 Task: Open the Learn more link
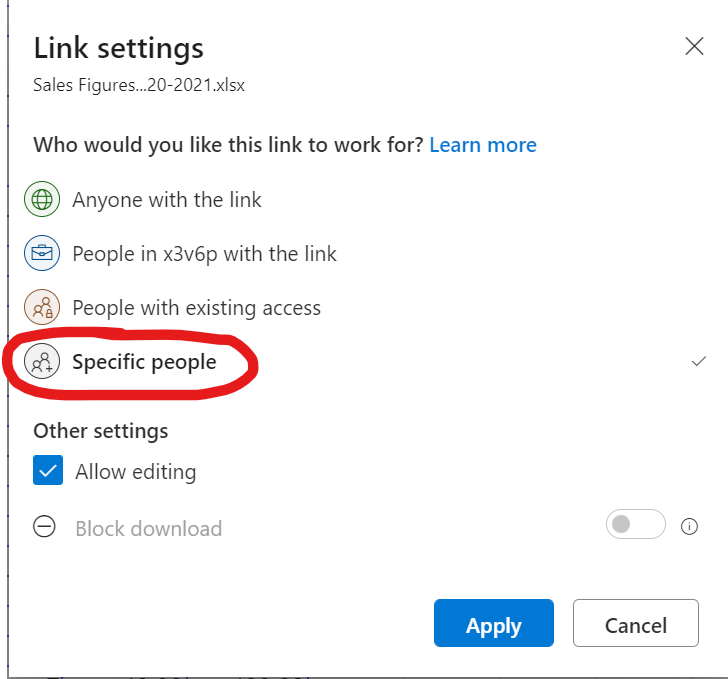pos(483,145)
